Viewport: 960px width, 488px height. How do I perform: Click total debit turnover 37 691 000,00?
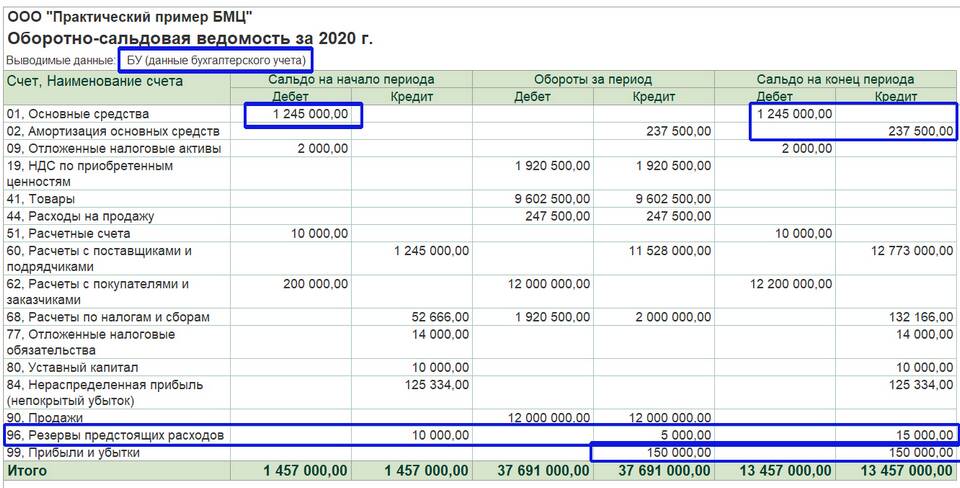pyautogui.click(x=544, y=471)
